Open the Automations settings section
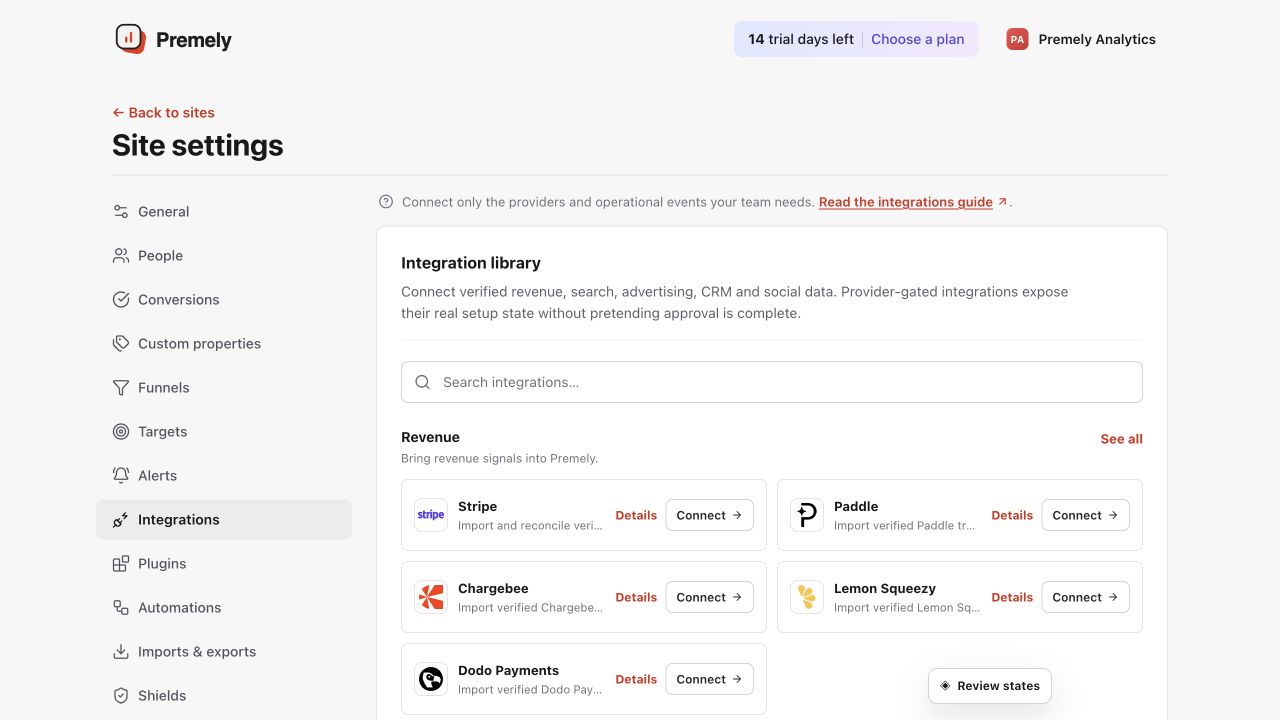This screenshot has height=720, width=1280. [224, 608]
